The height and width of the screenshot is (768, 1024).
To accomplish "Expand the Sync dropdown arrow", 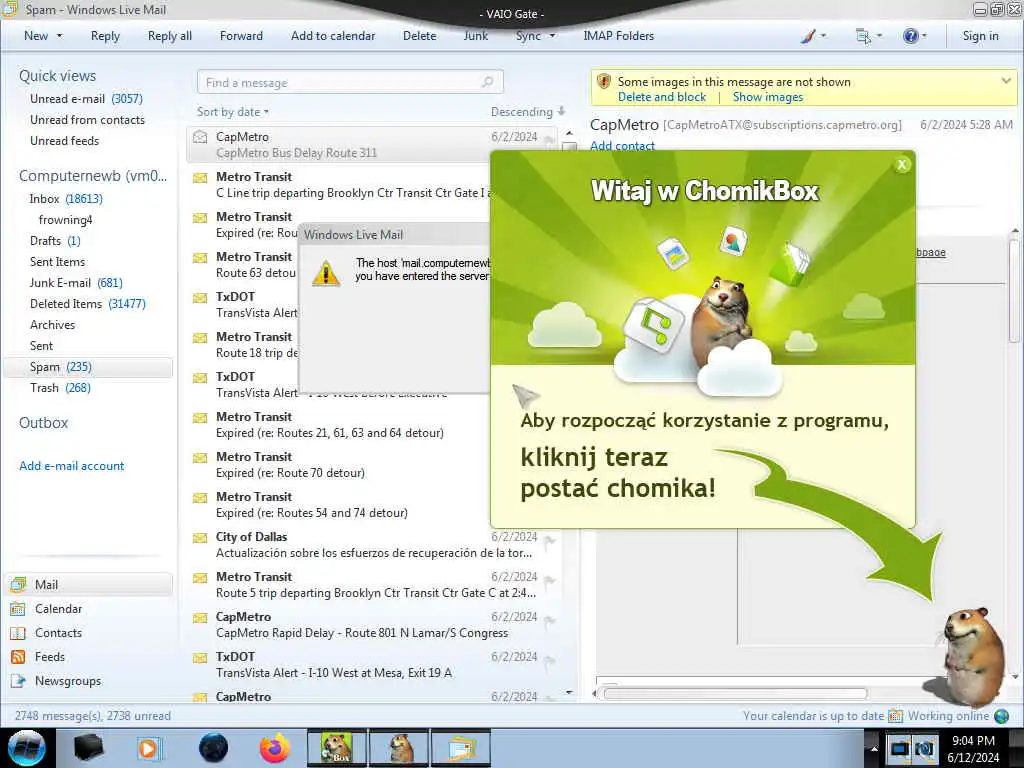I will [x=552, y=36].
